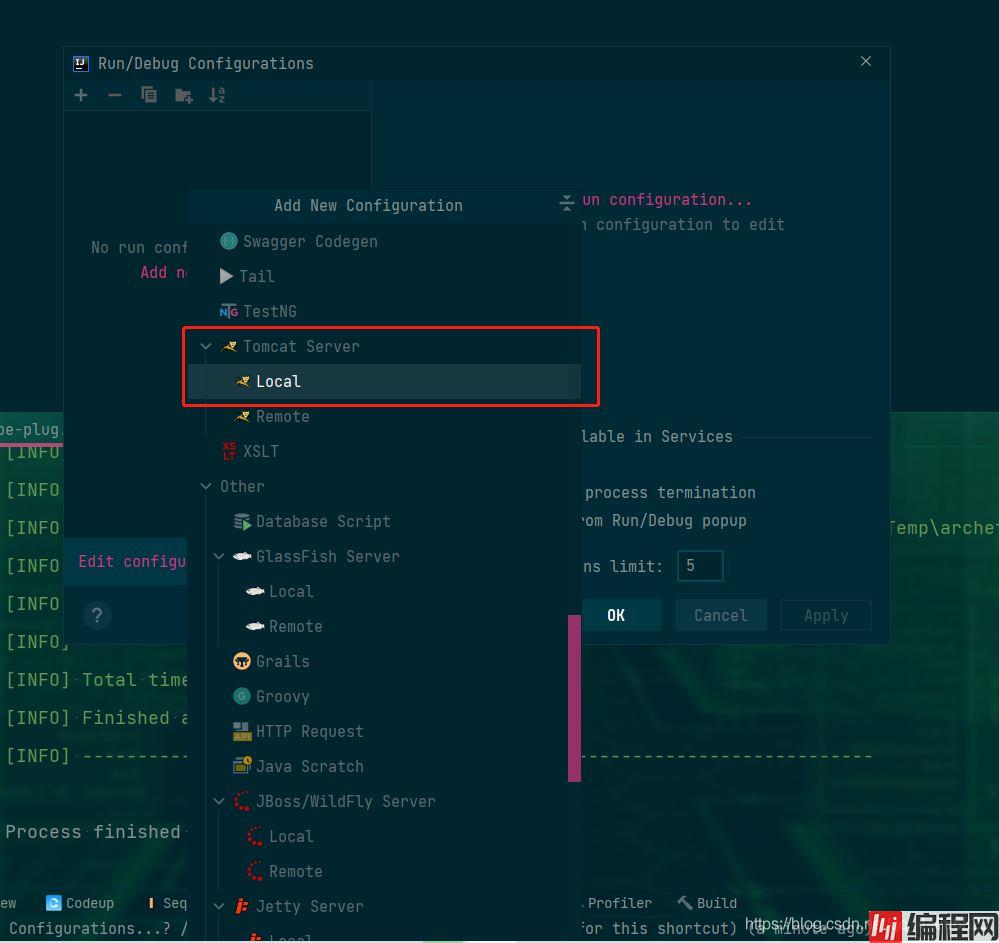Choose HTTP Request configuration type
The width and height of the screenshot is (999, 943).
pos(309,731)
